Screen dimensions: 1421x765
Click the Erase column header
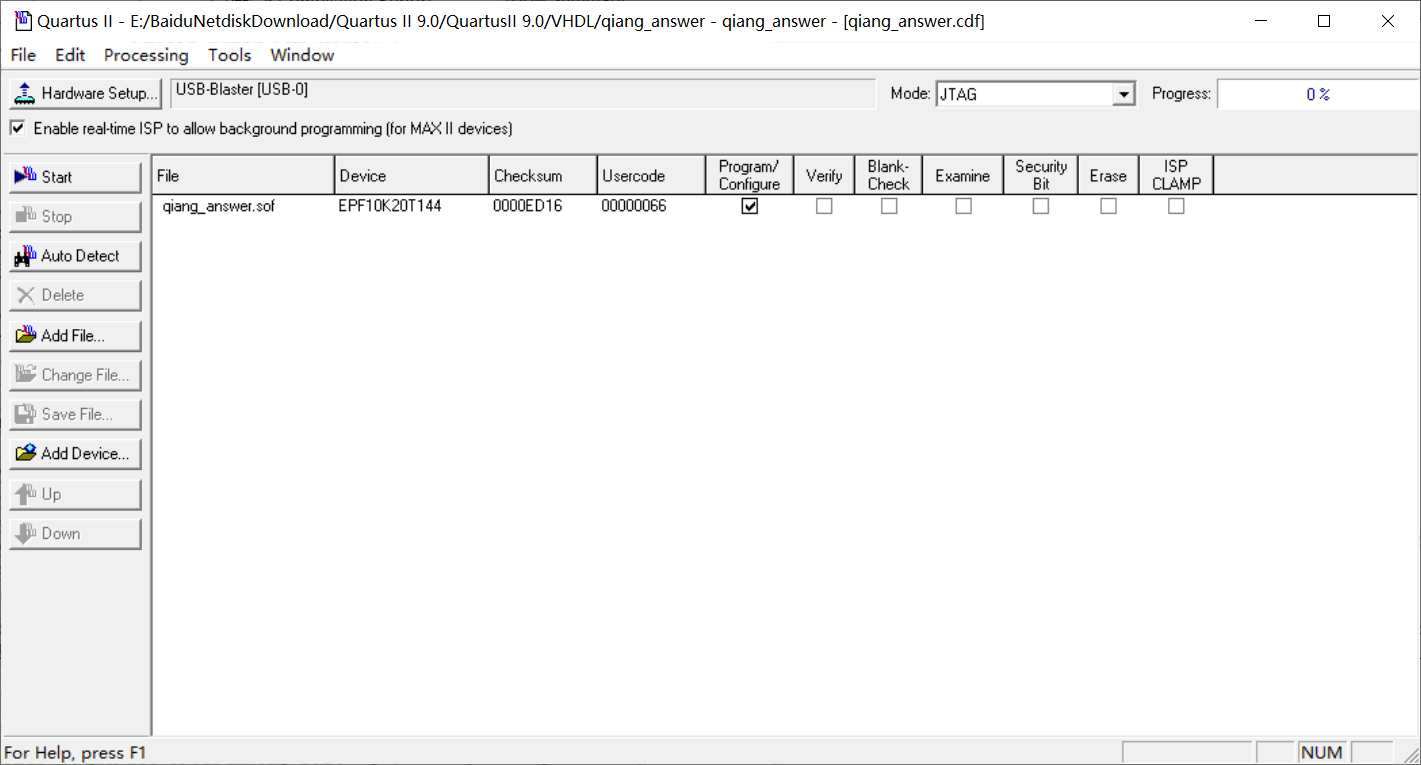[1108, 175]
